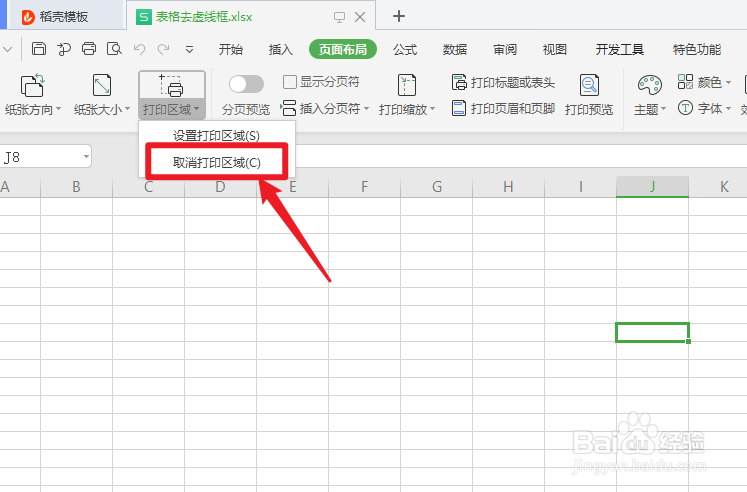Click 打印页眉和页脚 header footer icon
This screenshot has width=747, height=492.
(459, 108)
